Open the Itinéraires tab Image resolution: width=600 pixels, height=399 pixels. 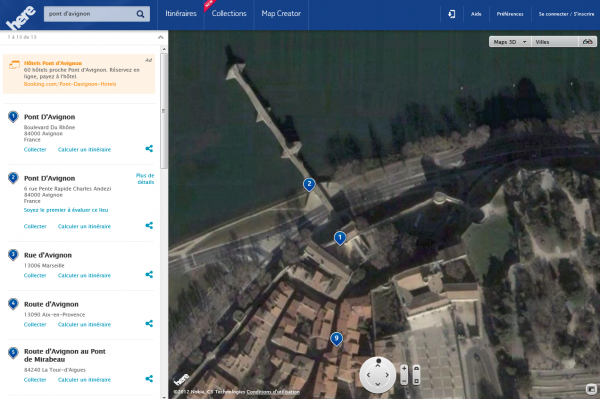coord(181,14)
